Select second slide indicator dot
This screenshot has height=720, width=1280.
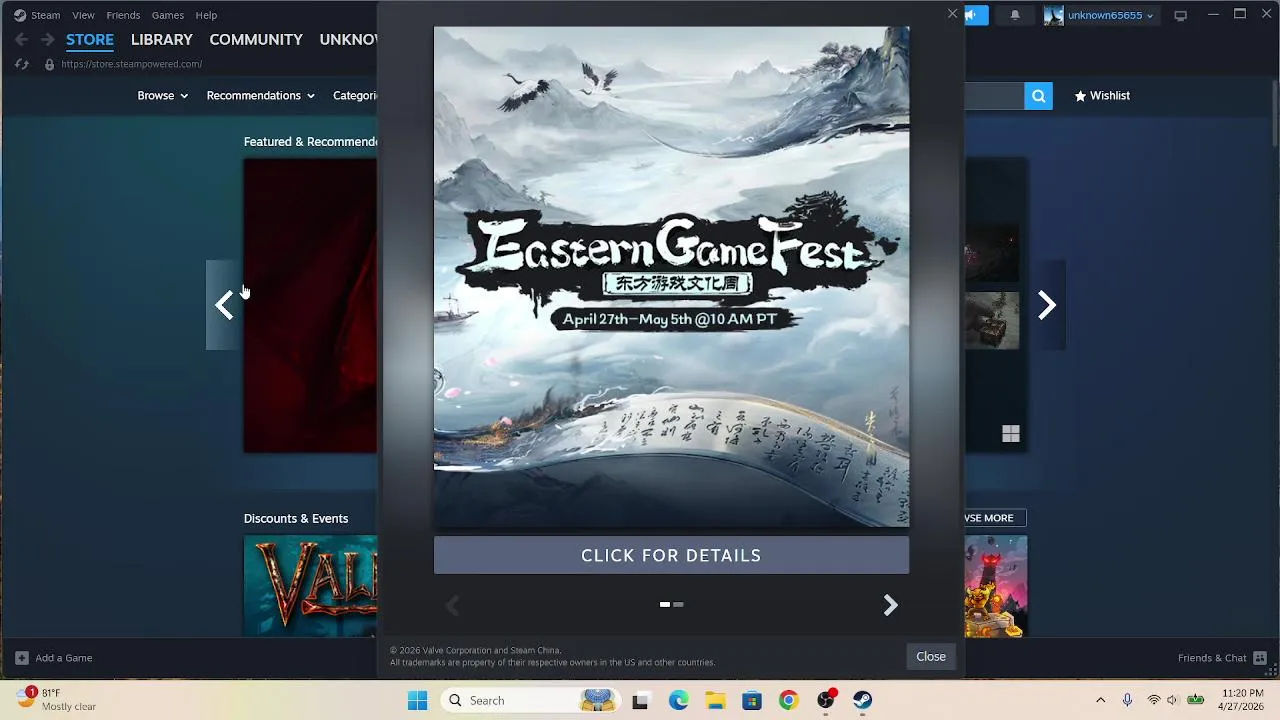pos(678,604)
